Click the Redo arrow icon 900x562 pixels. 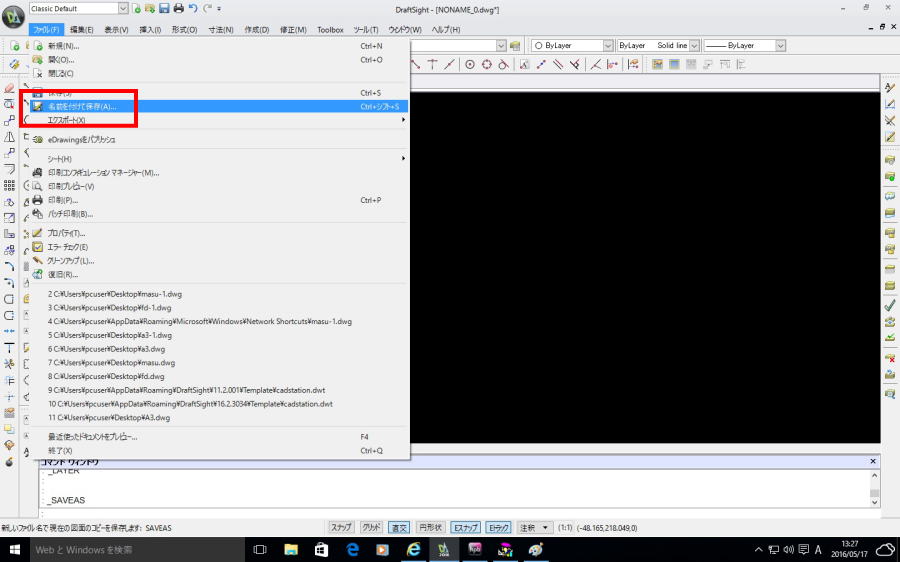[207, 8]
